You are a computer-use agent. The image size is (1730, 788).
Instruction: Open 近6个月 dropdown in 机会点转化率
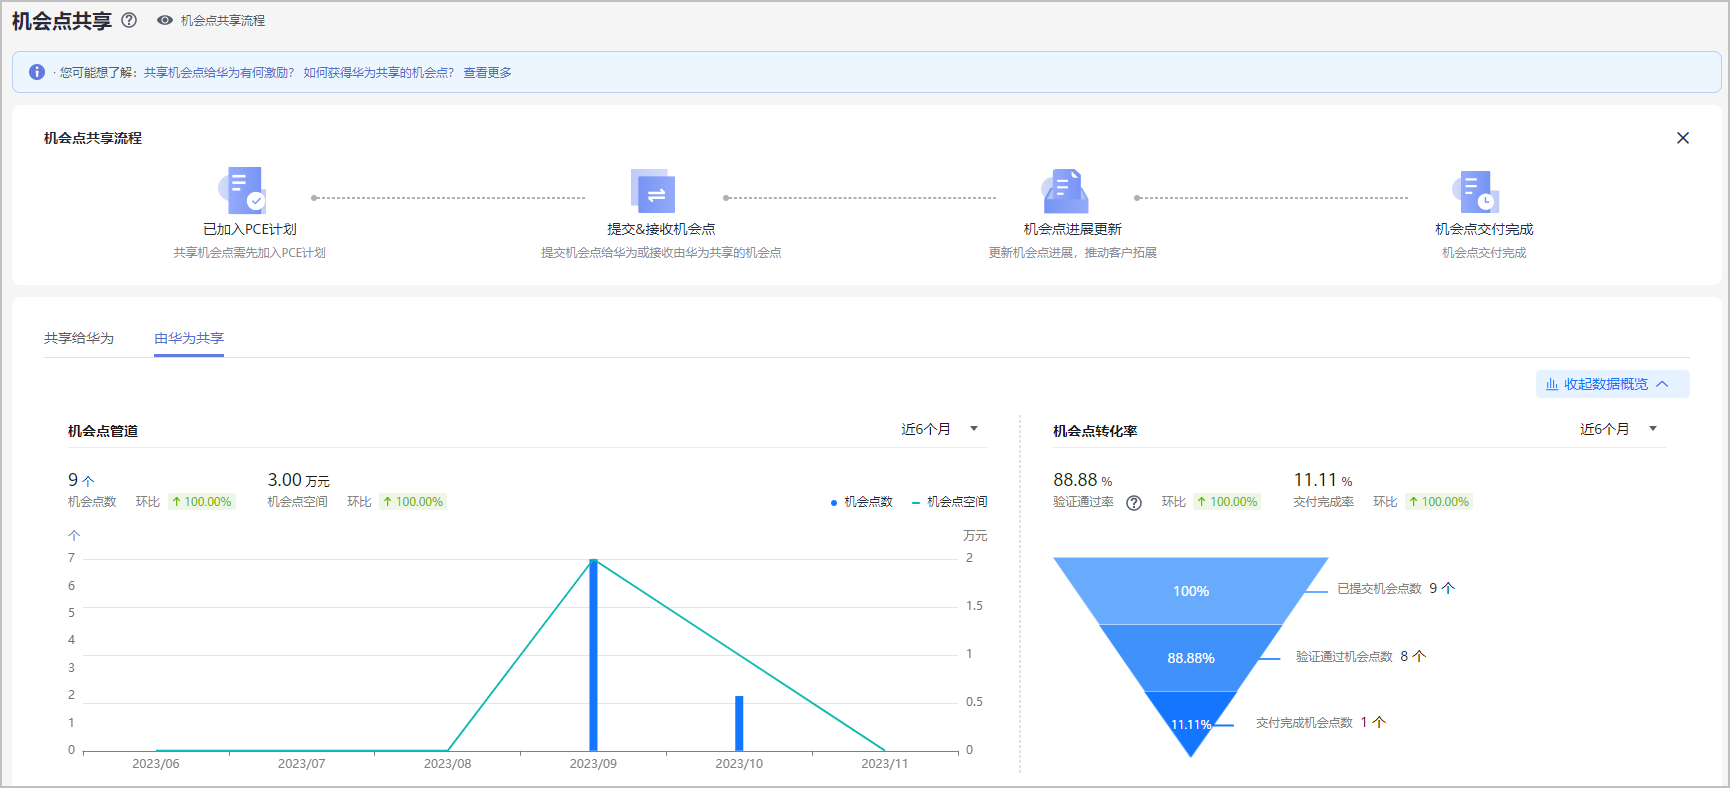(1618, 429)
